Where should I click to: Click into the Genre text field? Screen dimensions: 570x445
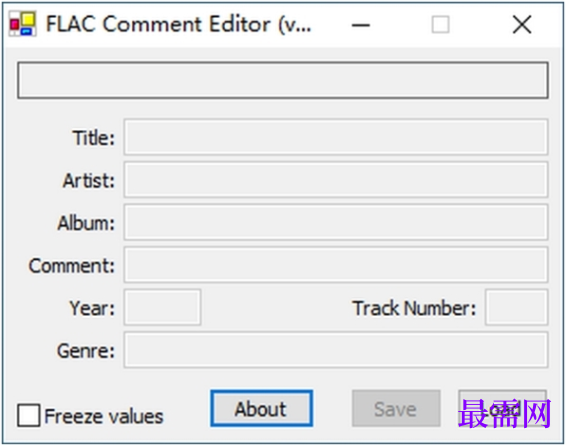(x=336, y=350)
